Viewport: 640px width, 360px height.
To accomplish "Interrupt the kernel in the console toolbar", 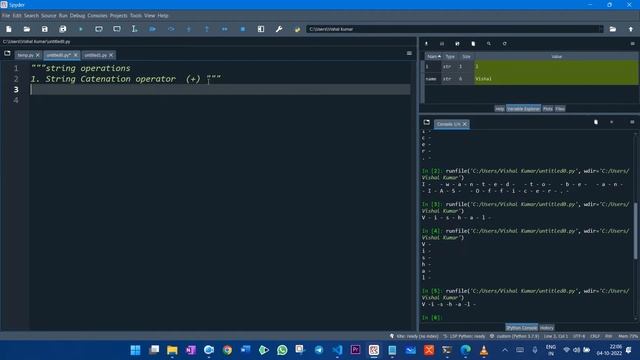I will [x=611, y=122].
